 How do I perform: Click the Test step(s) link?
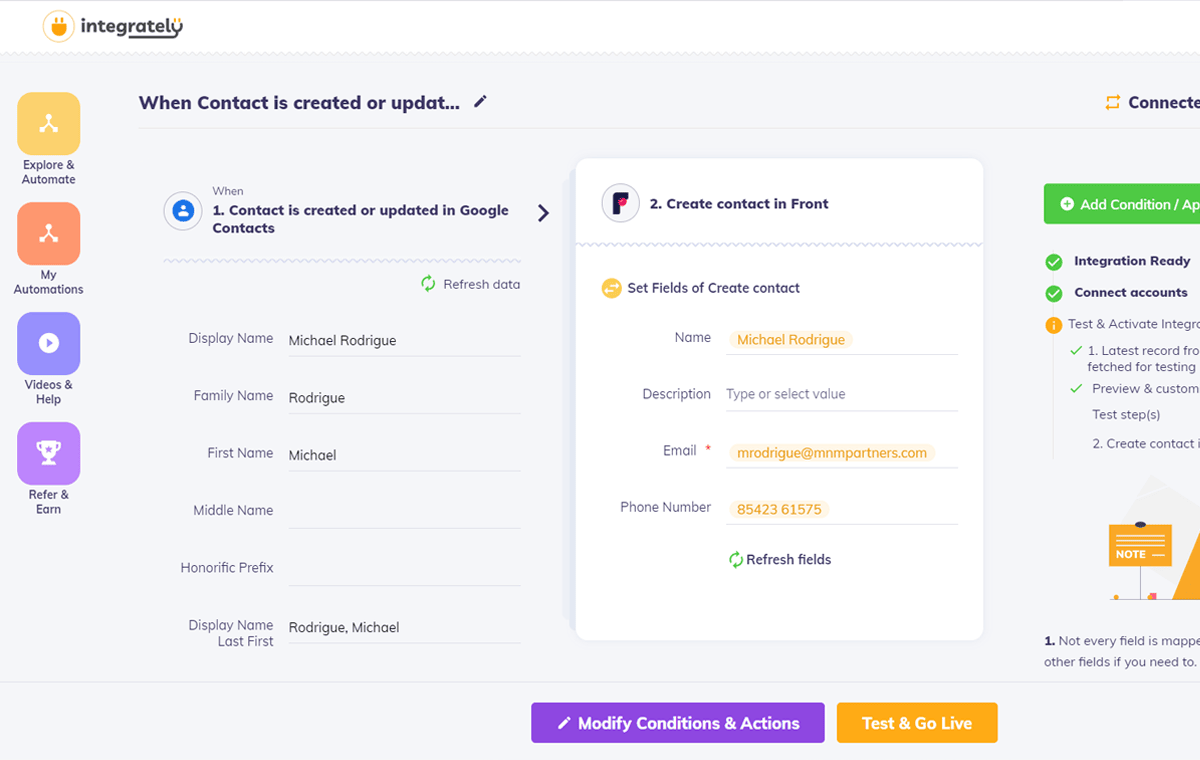tap(1126, 414)
